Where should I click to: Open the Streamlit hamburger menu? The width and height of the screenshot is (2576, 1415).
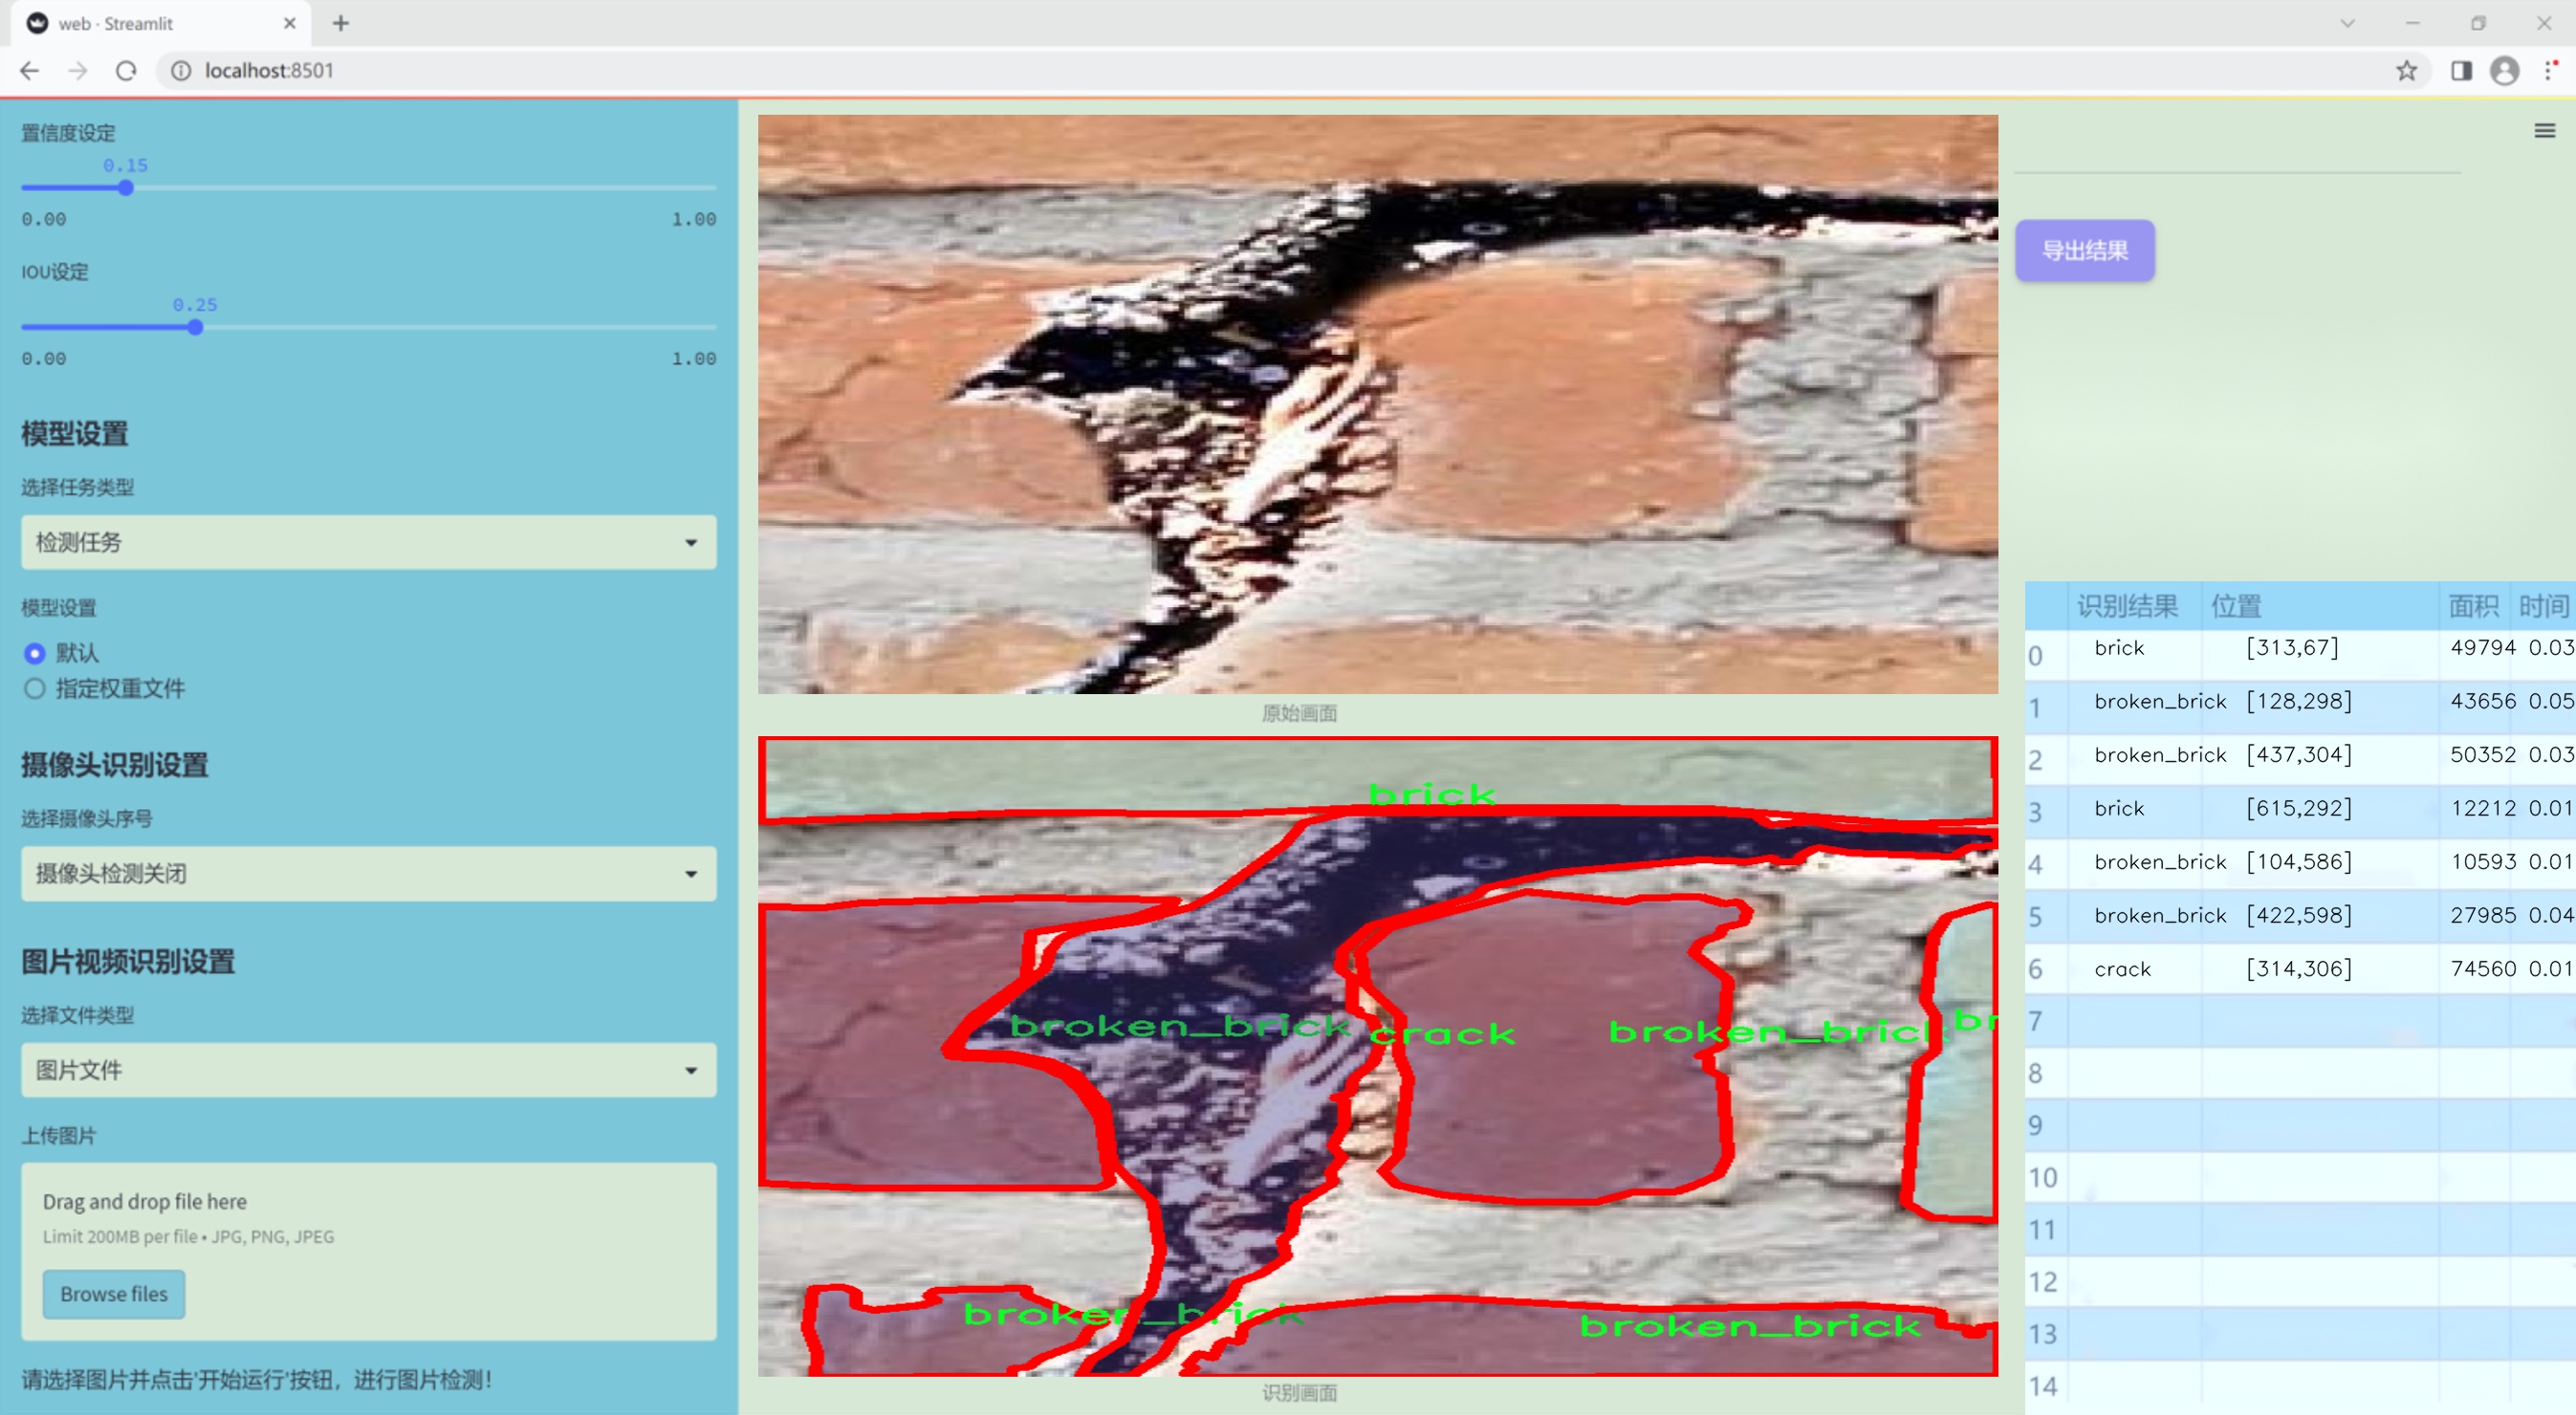pos(2544,131)
